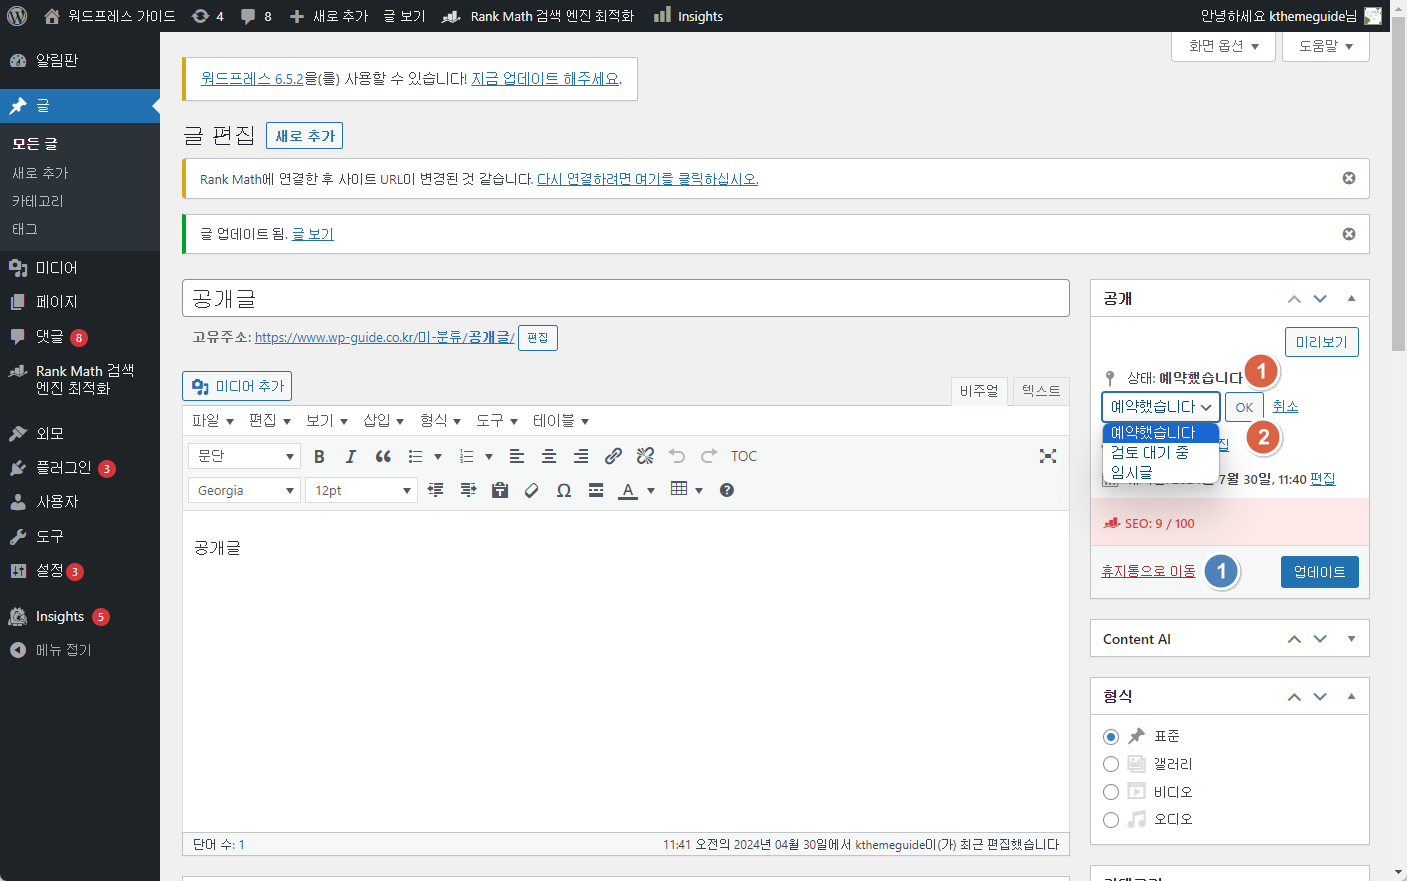Insert special character omega icon
Screen dimensions: 1407x881
pos(564,490)
